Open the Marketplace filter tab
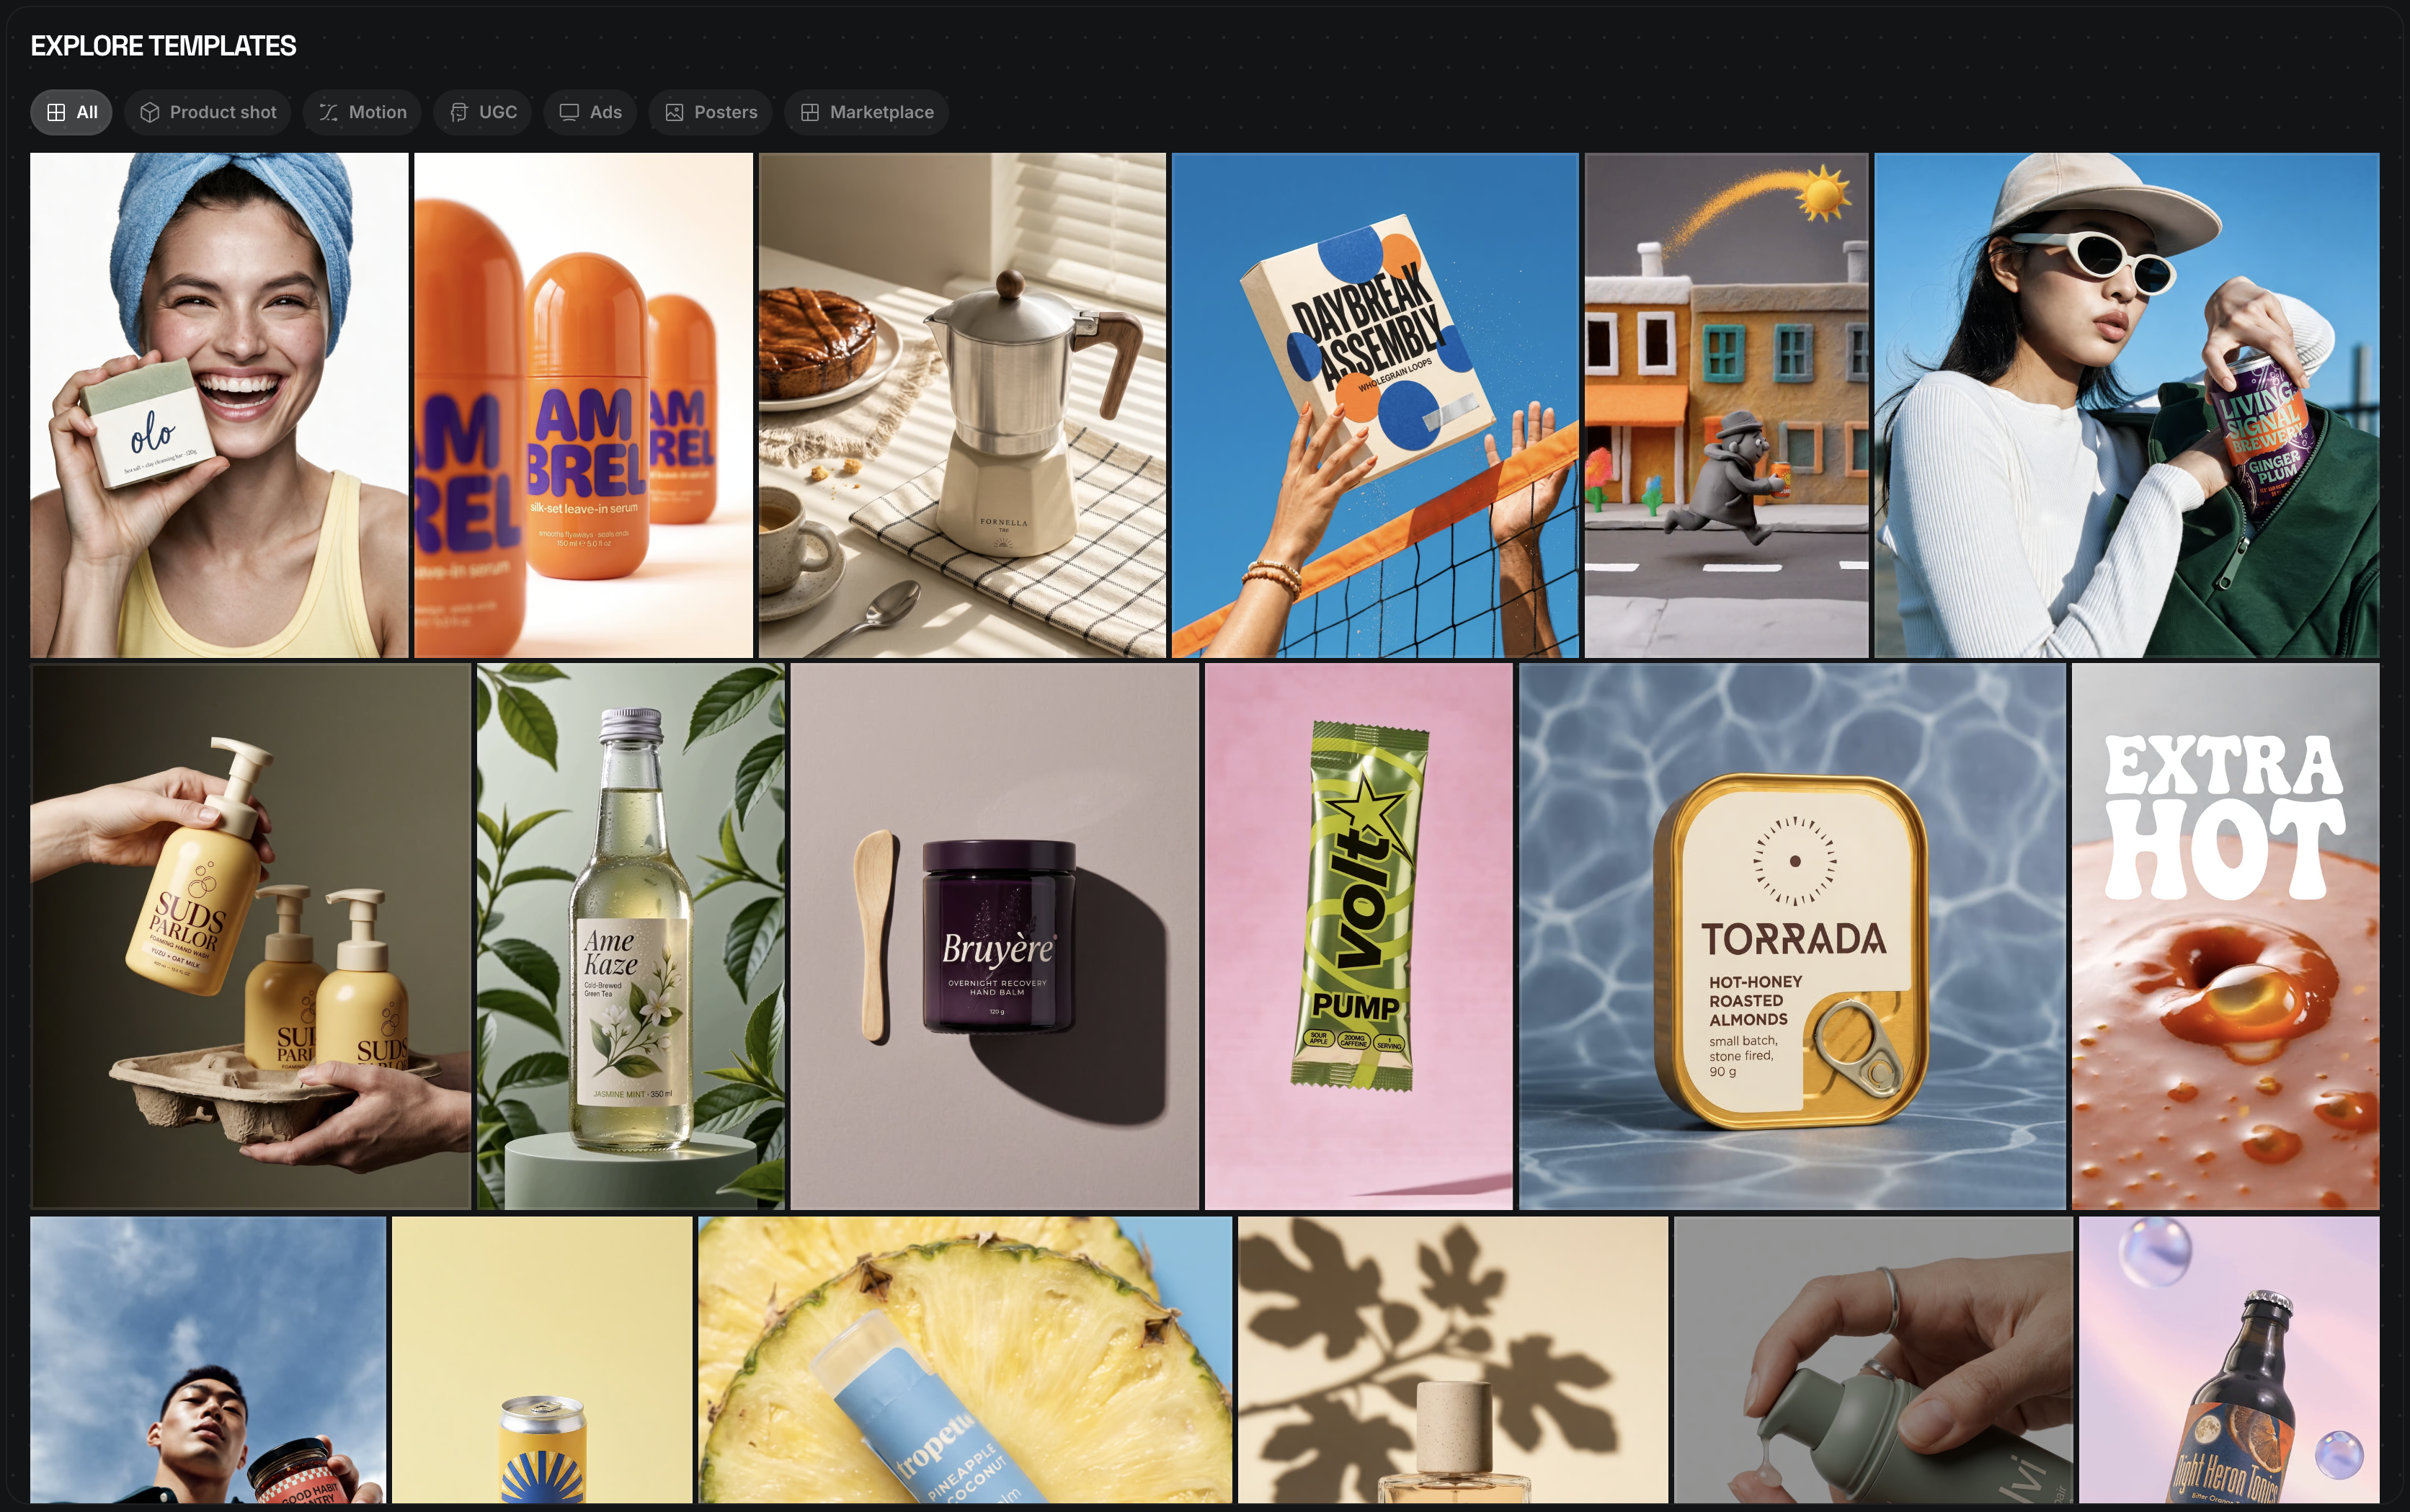 (x=867, y=112)
